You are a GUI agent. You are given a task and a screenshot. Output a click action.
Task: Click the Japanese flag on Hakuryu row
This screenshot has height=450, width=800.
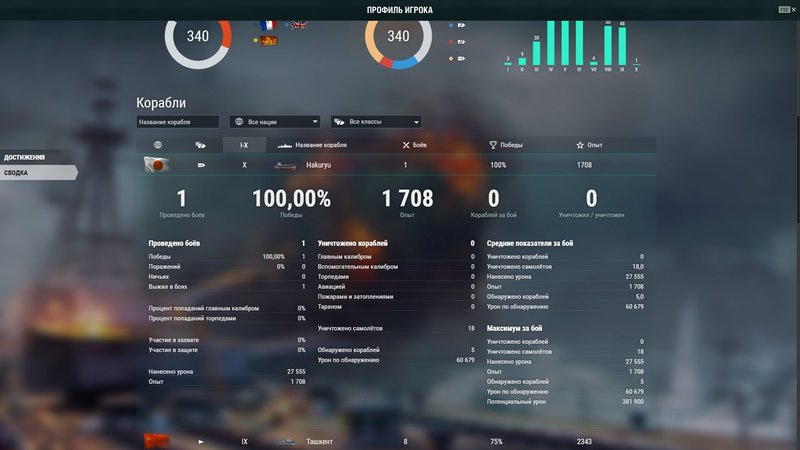click(157, 164)
